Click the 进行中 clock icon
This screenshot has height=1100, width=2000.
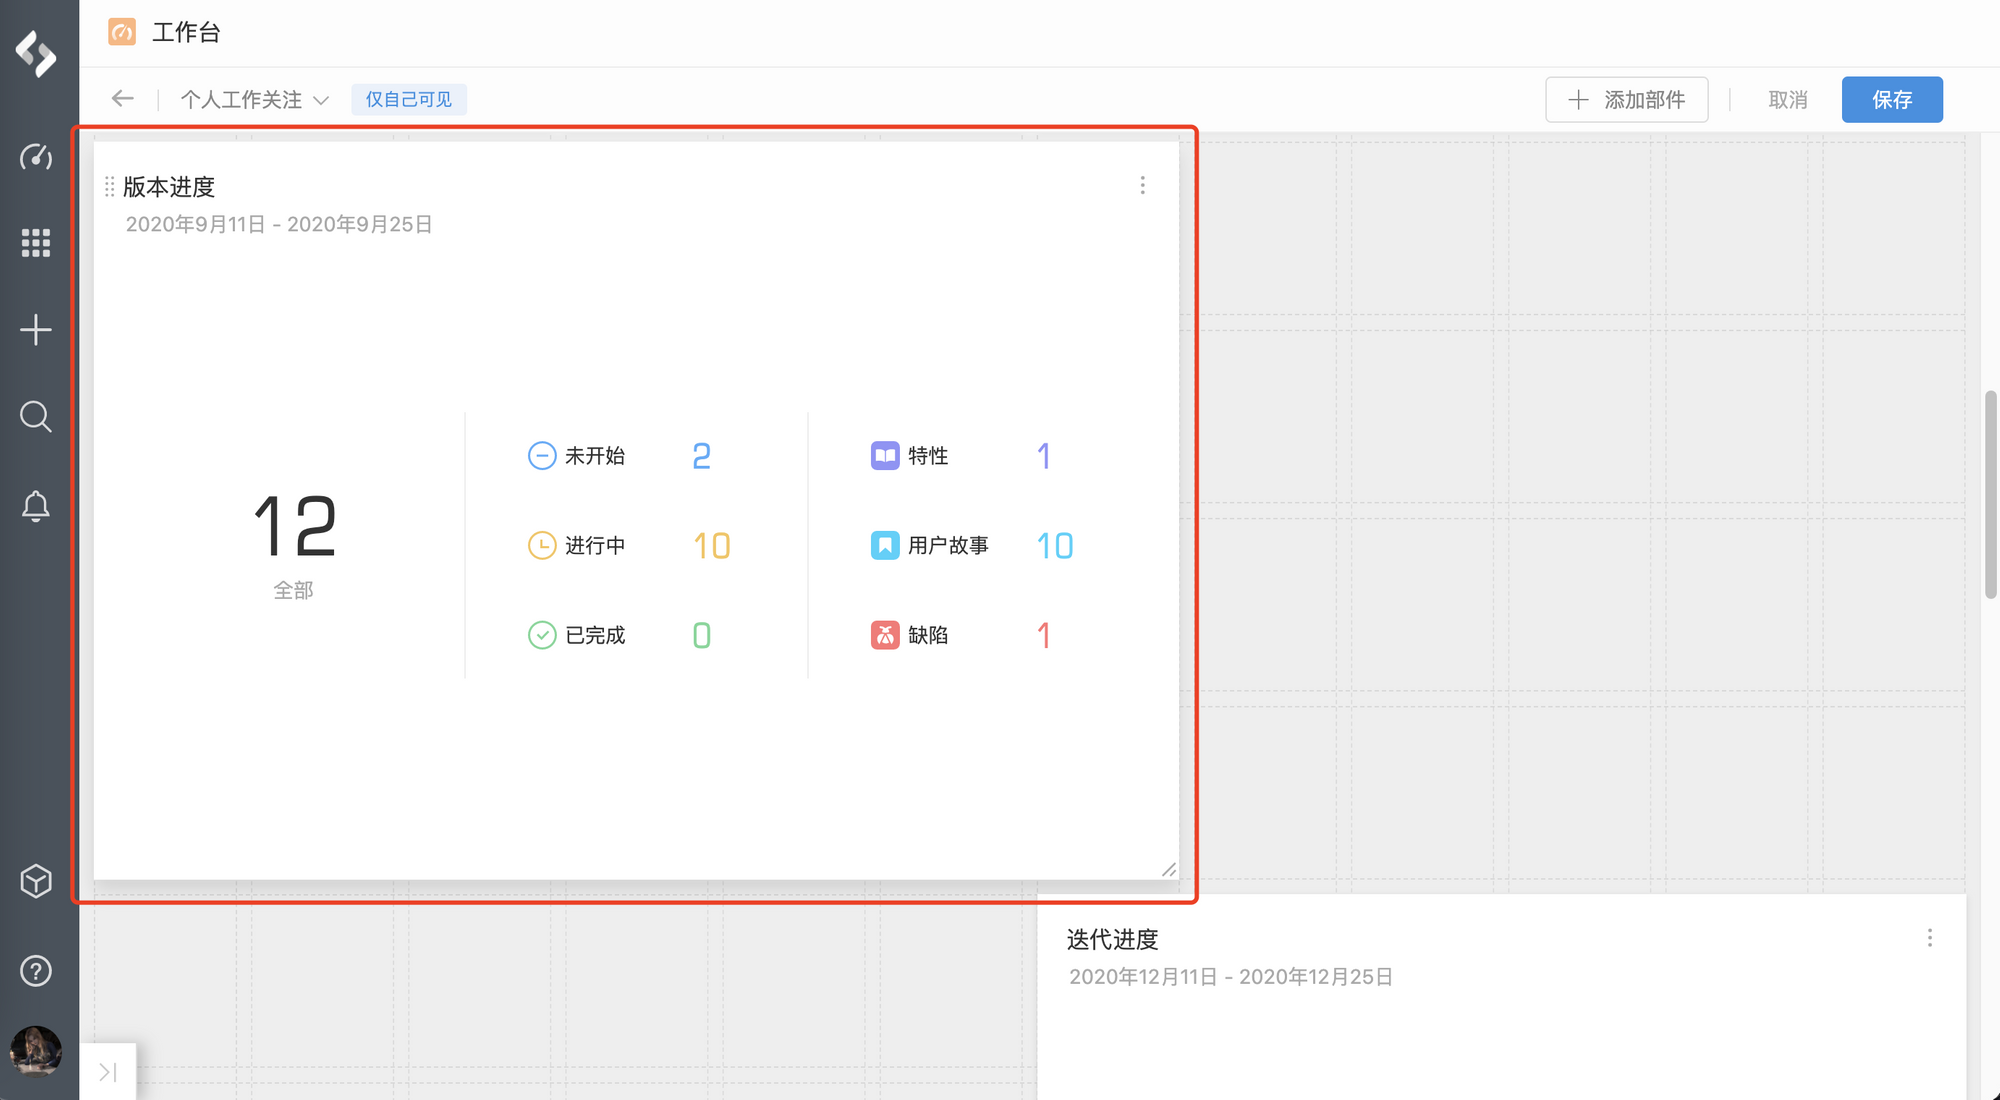click(542, 545)
